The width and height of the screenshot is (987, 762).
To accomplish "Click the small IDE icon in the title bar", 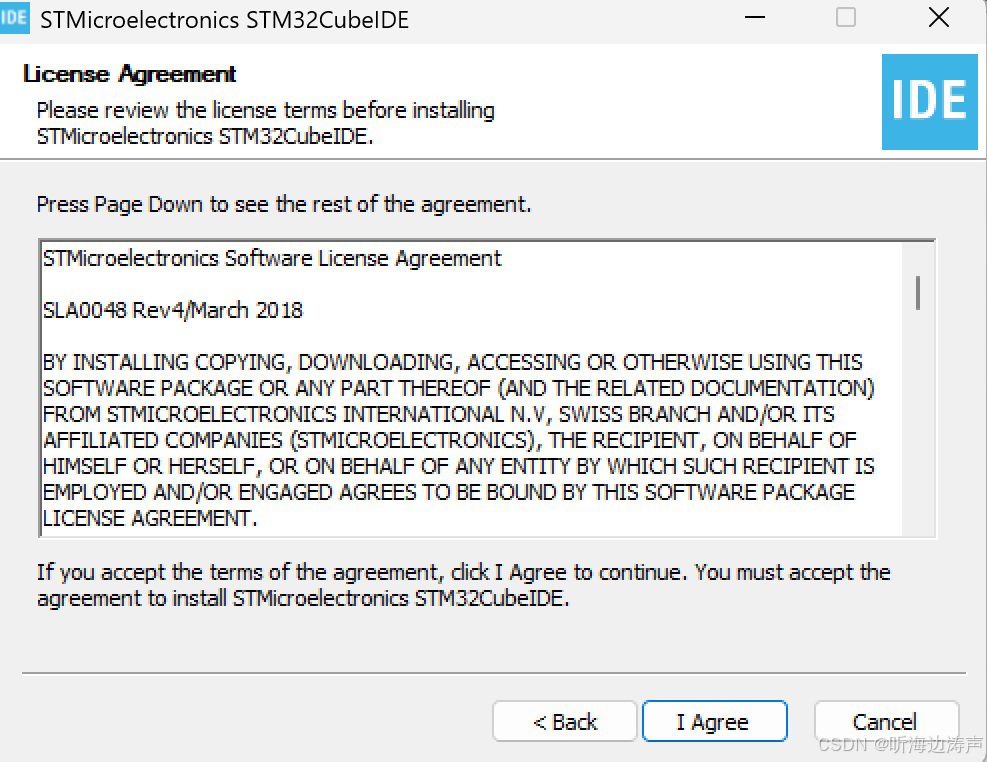I will click(14, 17).
